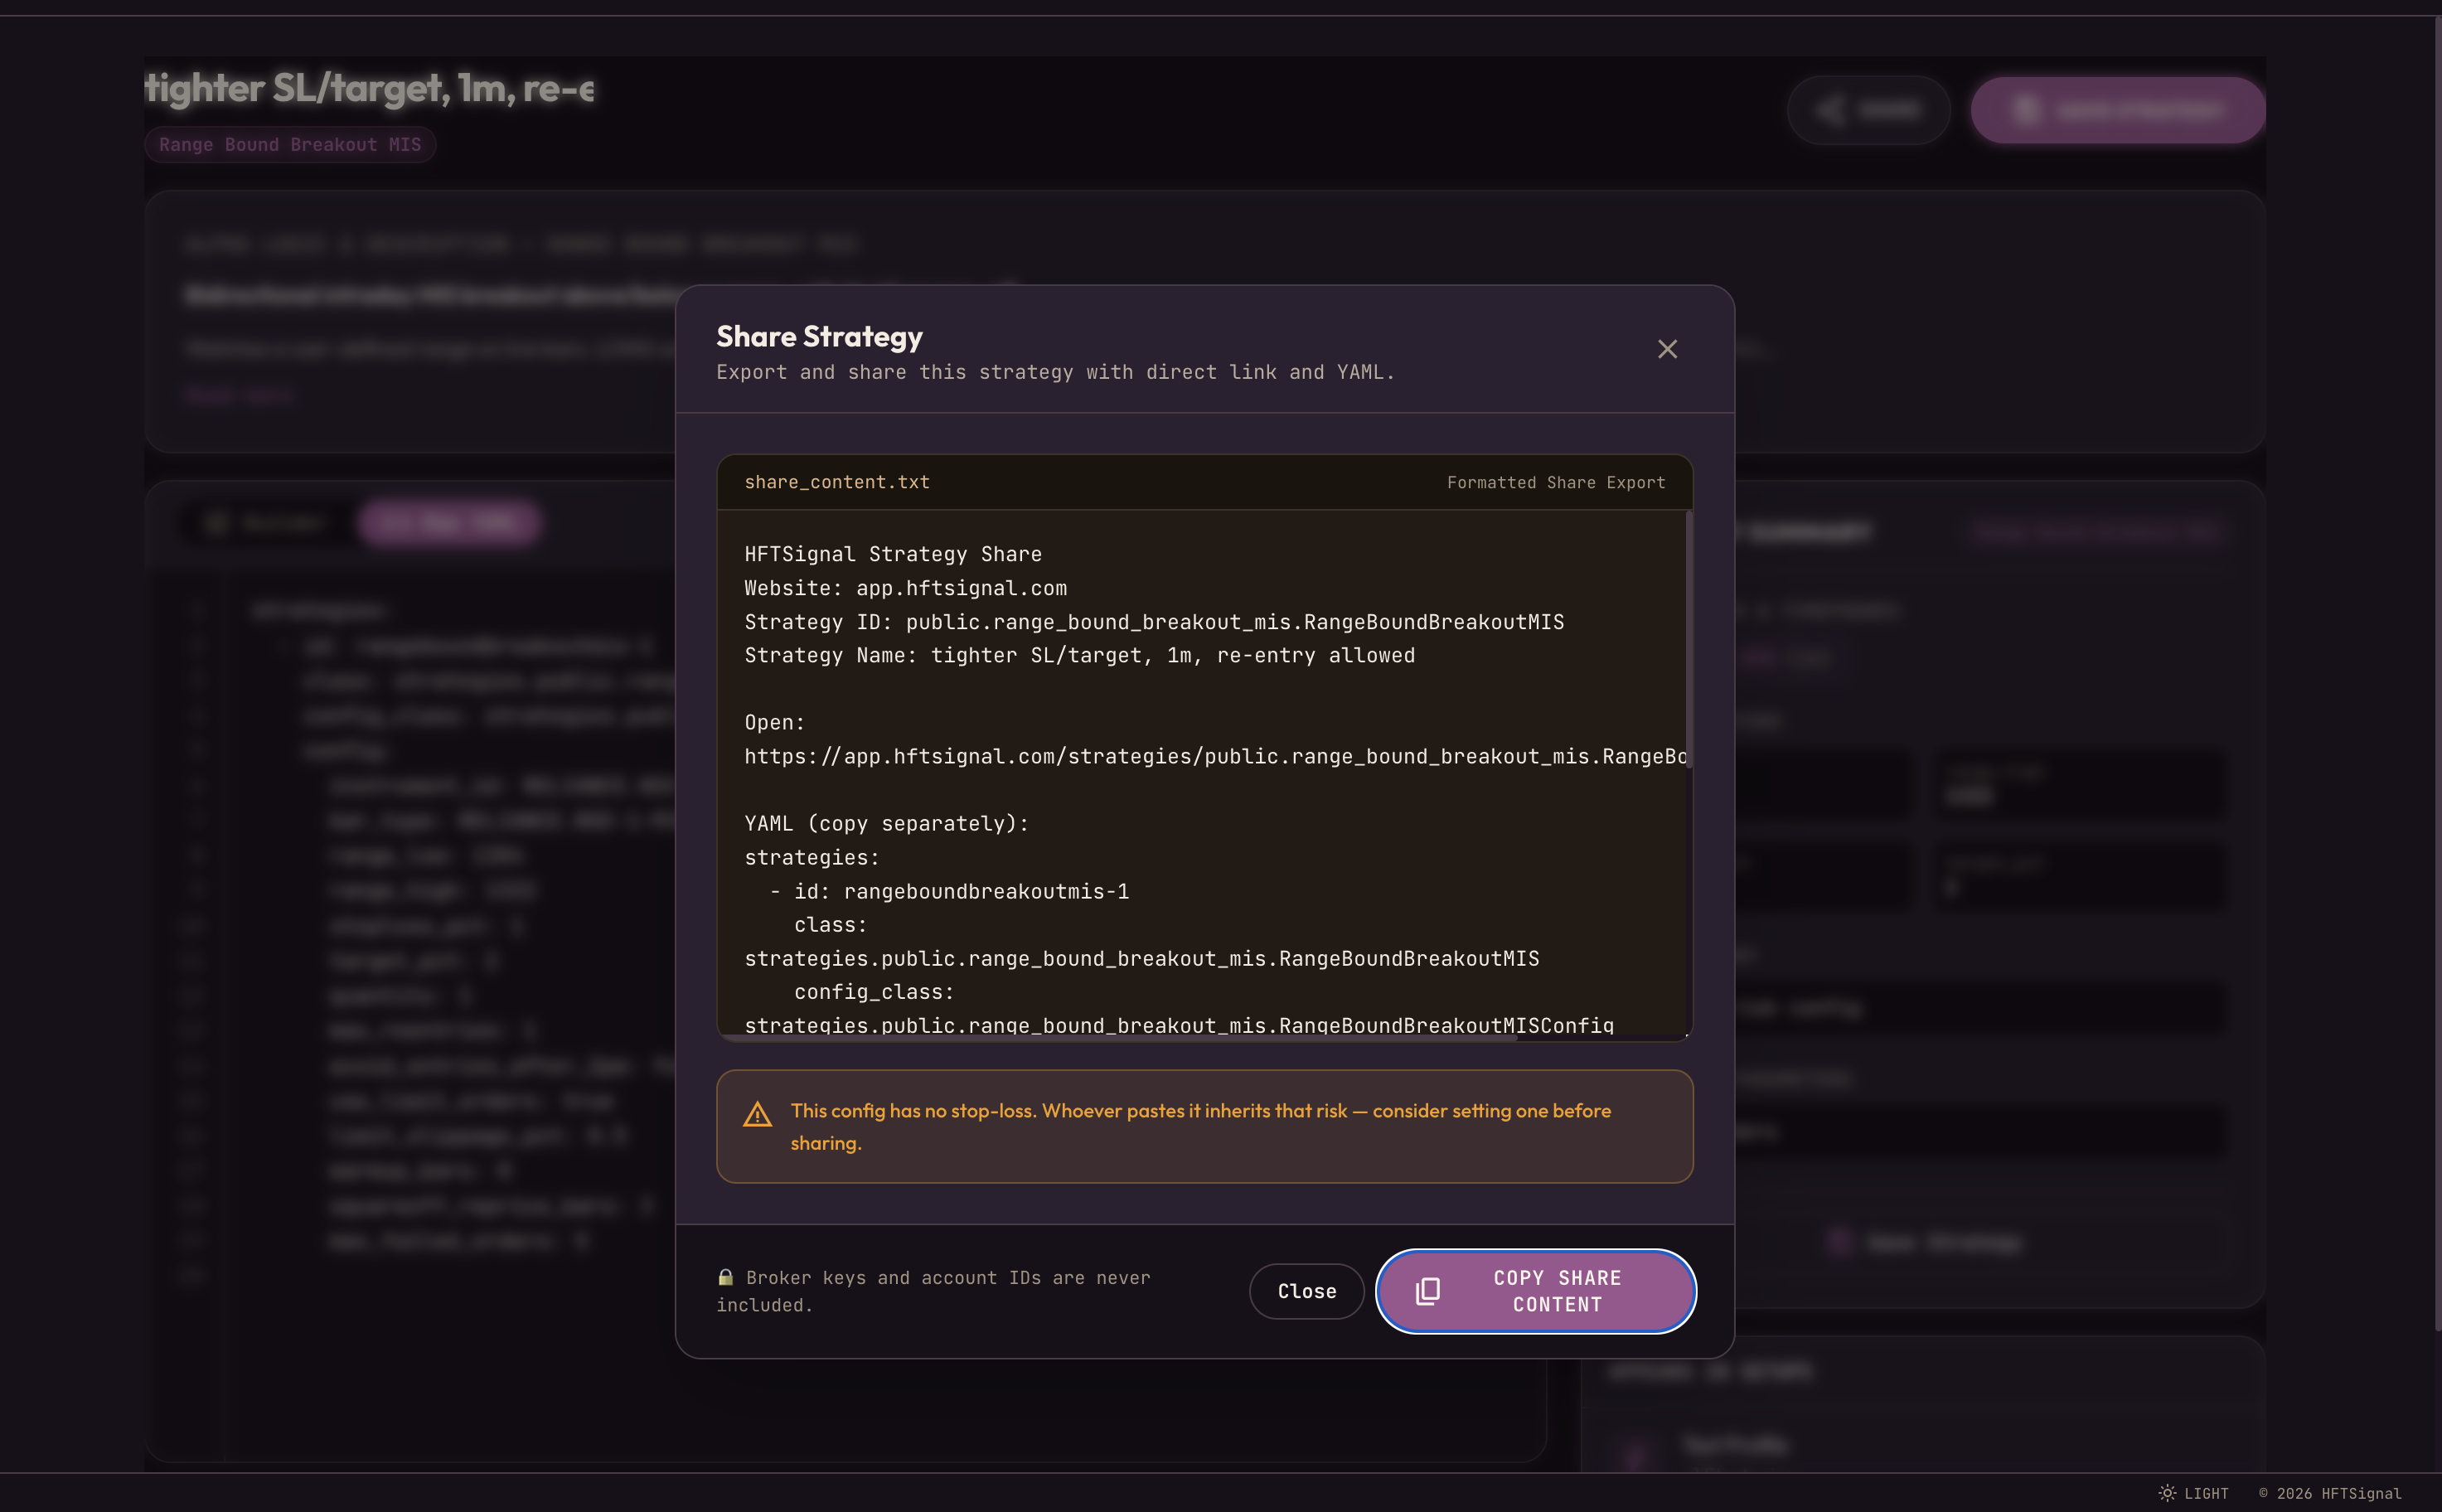Screen dimensions: 2442x1512
Task: Click the sun icon in the footer
Action: pos(2166,1493)
